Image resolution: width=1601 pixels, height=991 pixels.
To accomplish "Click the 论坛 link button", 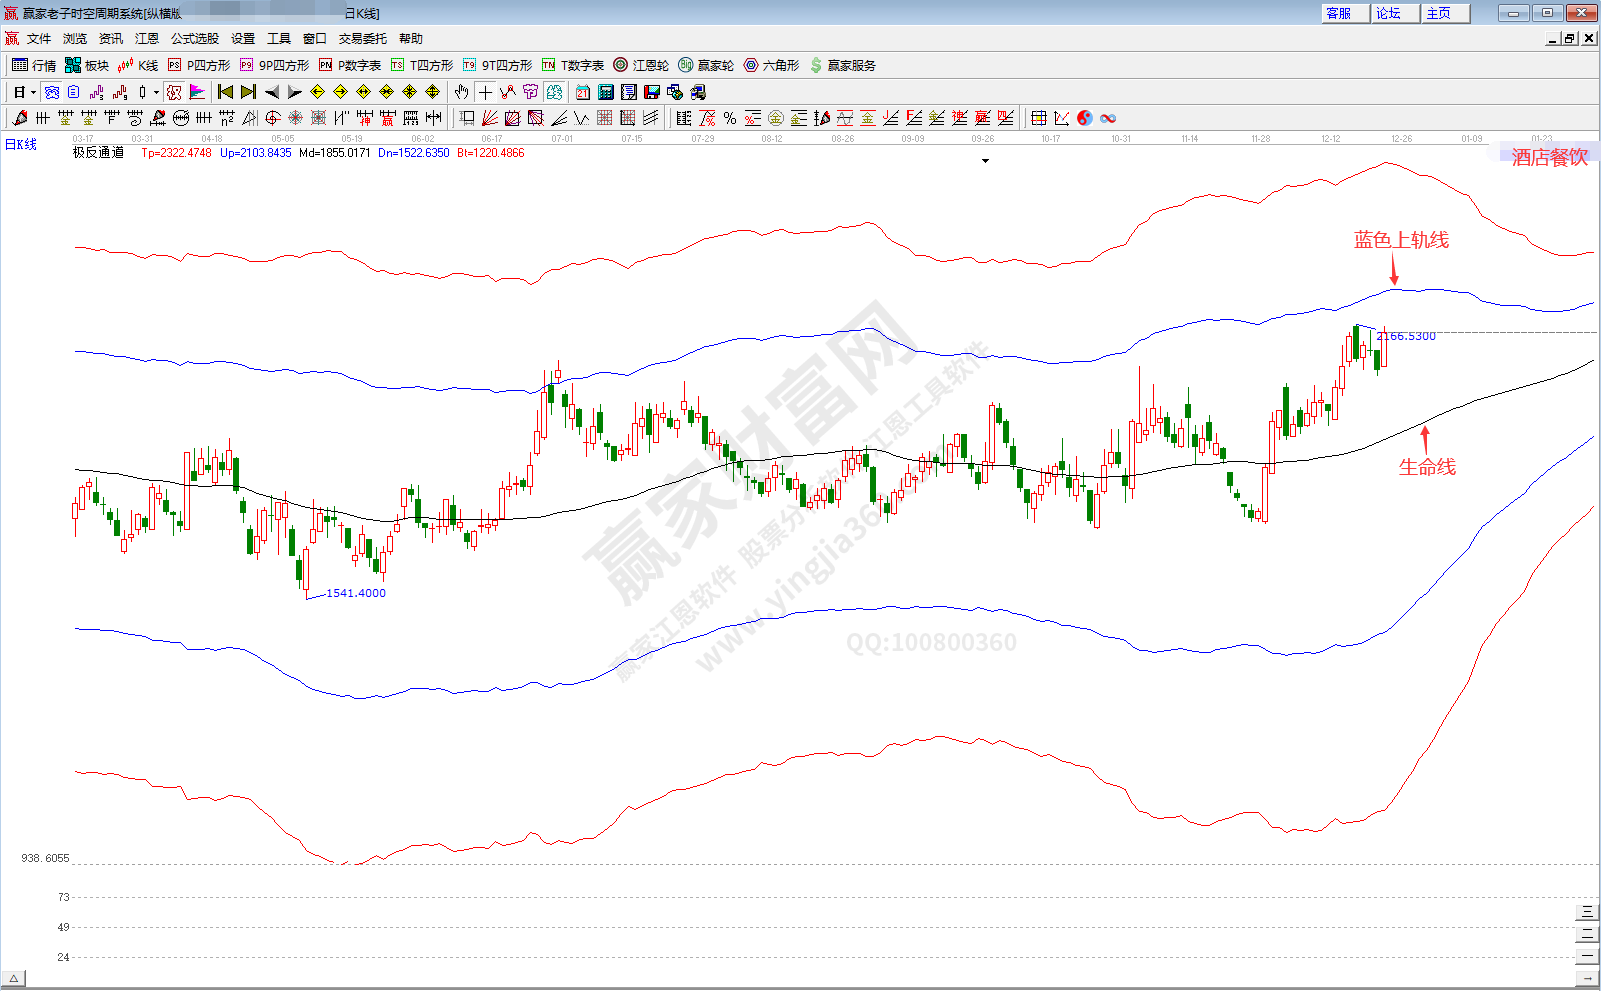I will 1388,13.
